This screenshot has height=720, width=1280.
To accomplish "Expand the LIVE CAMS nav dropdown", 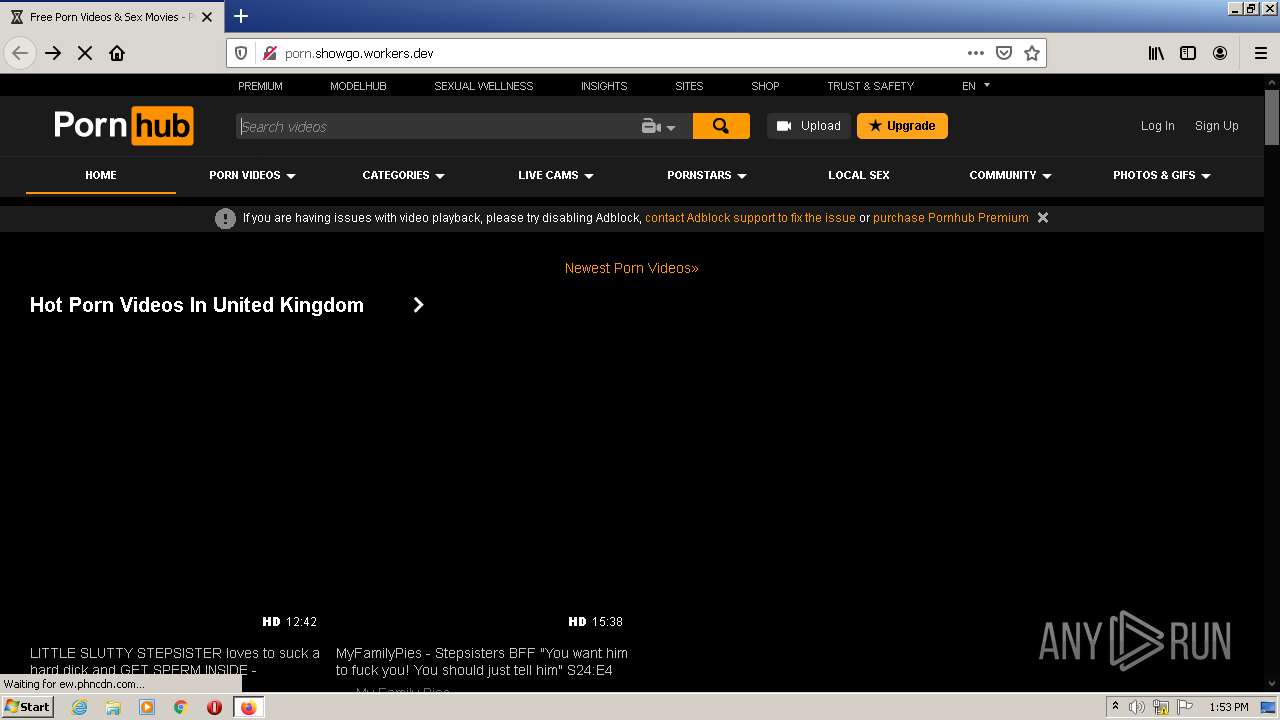I will [x=555, y=175].
